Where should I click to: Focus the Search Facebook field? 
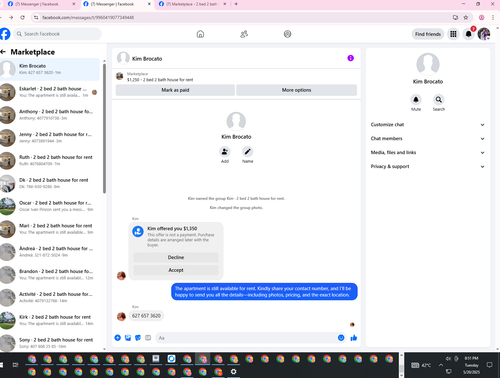click(57, 34)
